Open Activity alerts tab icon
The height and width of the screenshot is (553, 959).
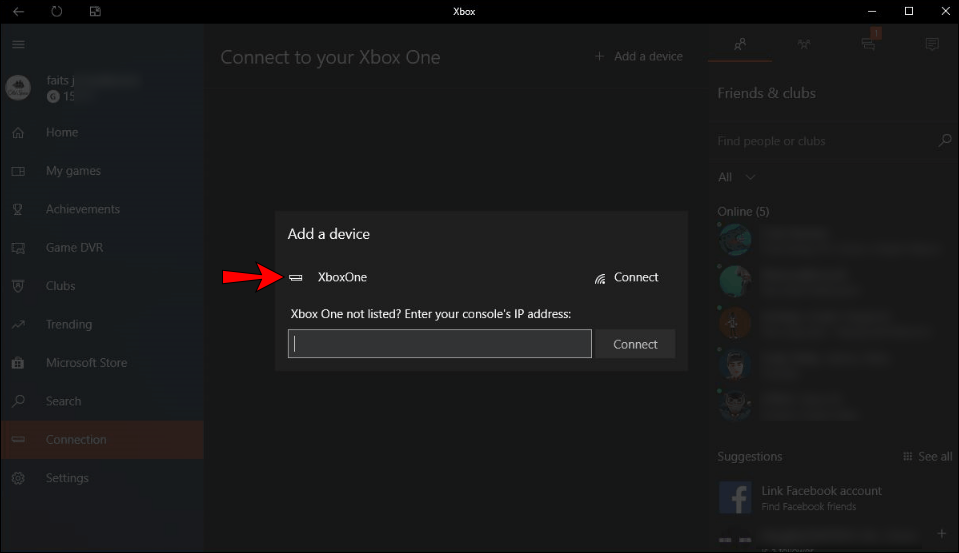pos(932,44)
